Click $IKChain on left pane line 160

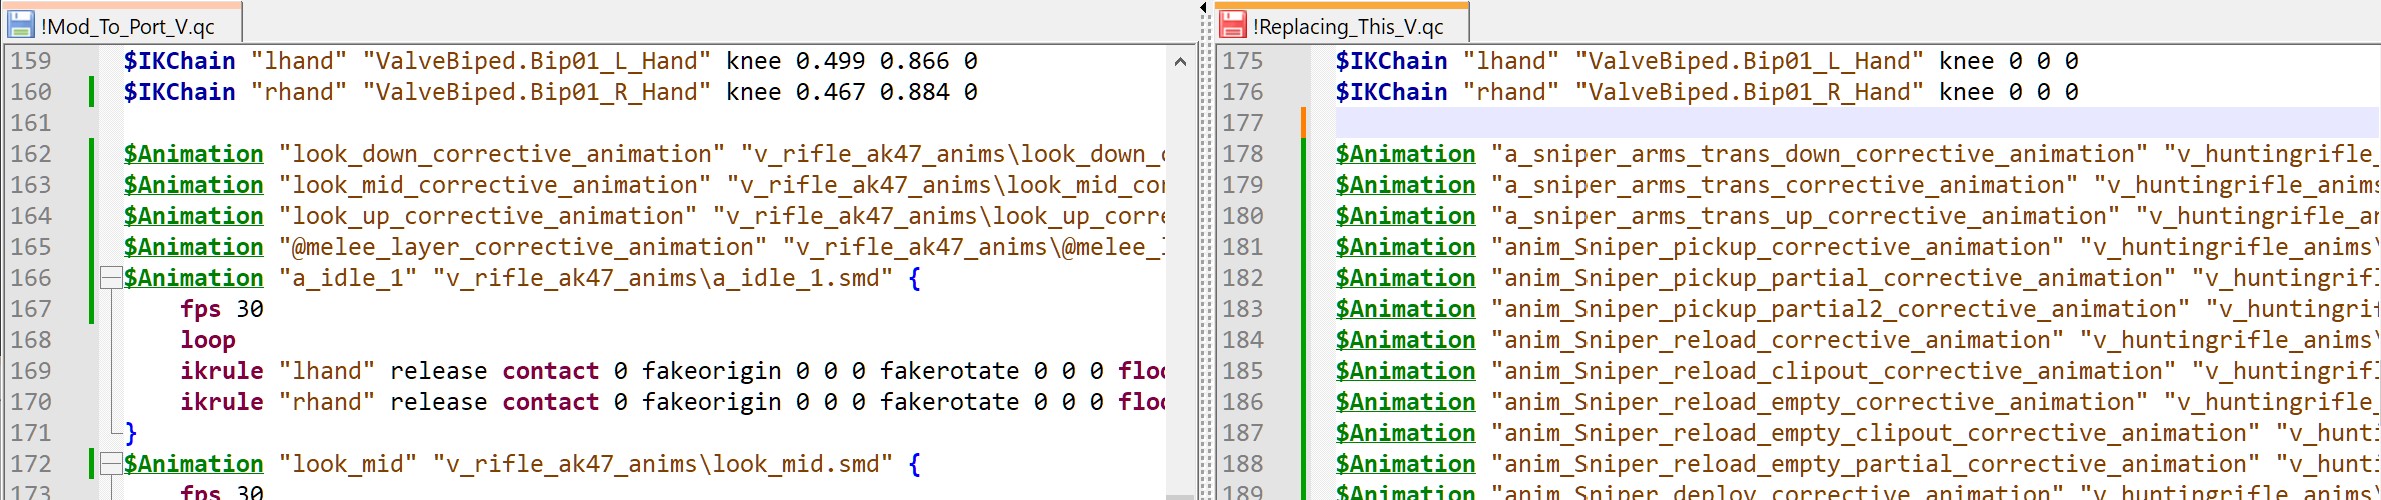[x=180, y=92]
